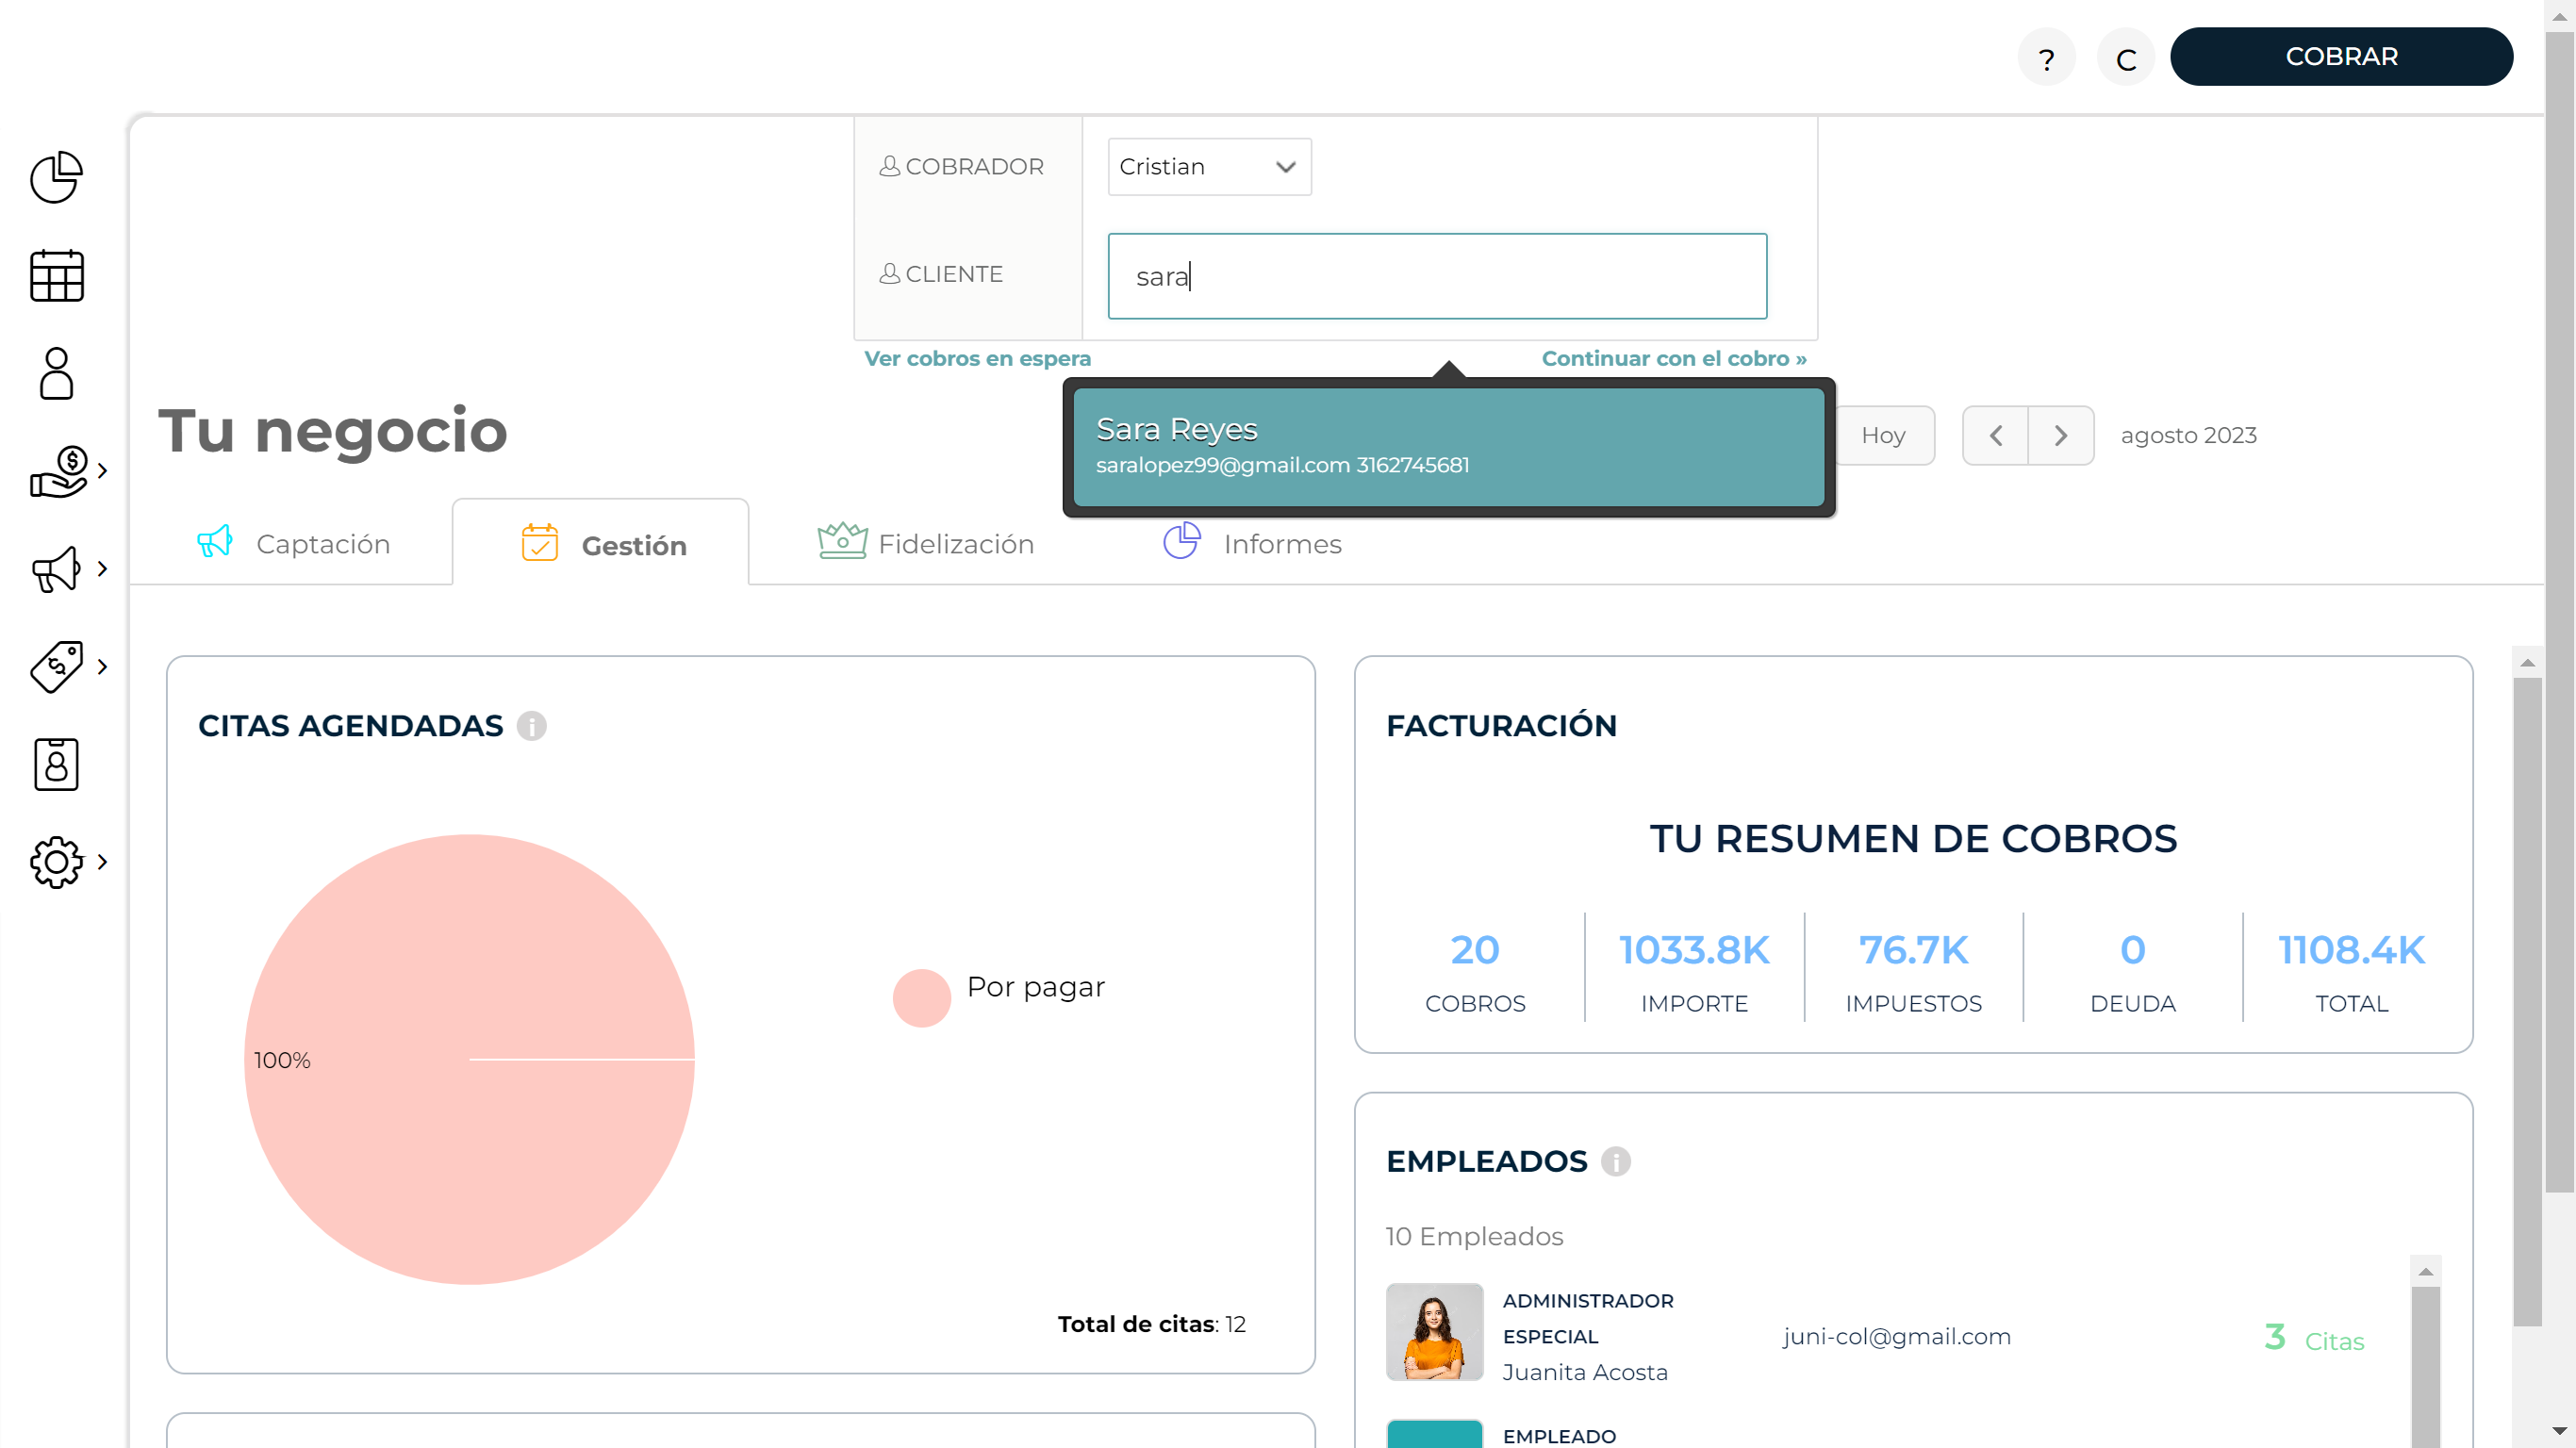Click the employees list scrollbar

coord(2425,1366)
